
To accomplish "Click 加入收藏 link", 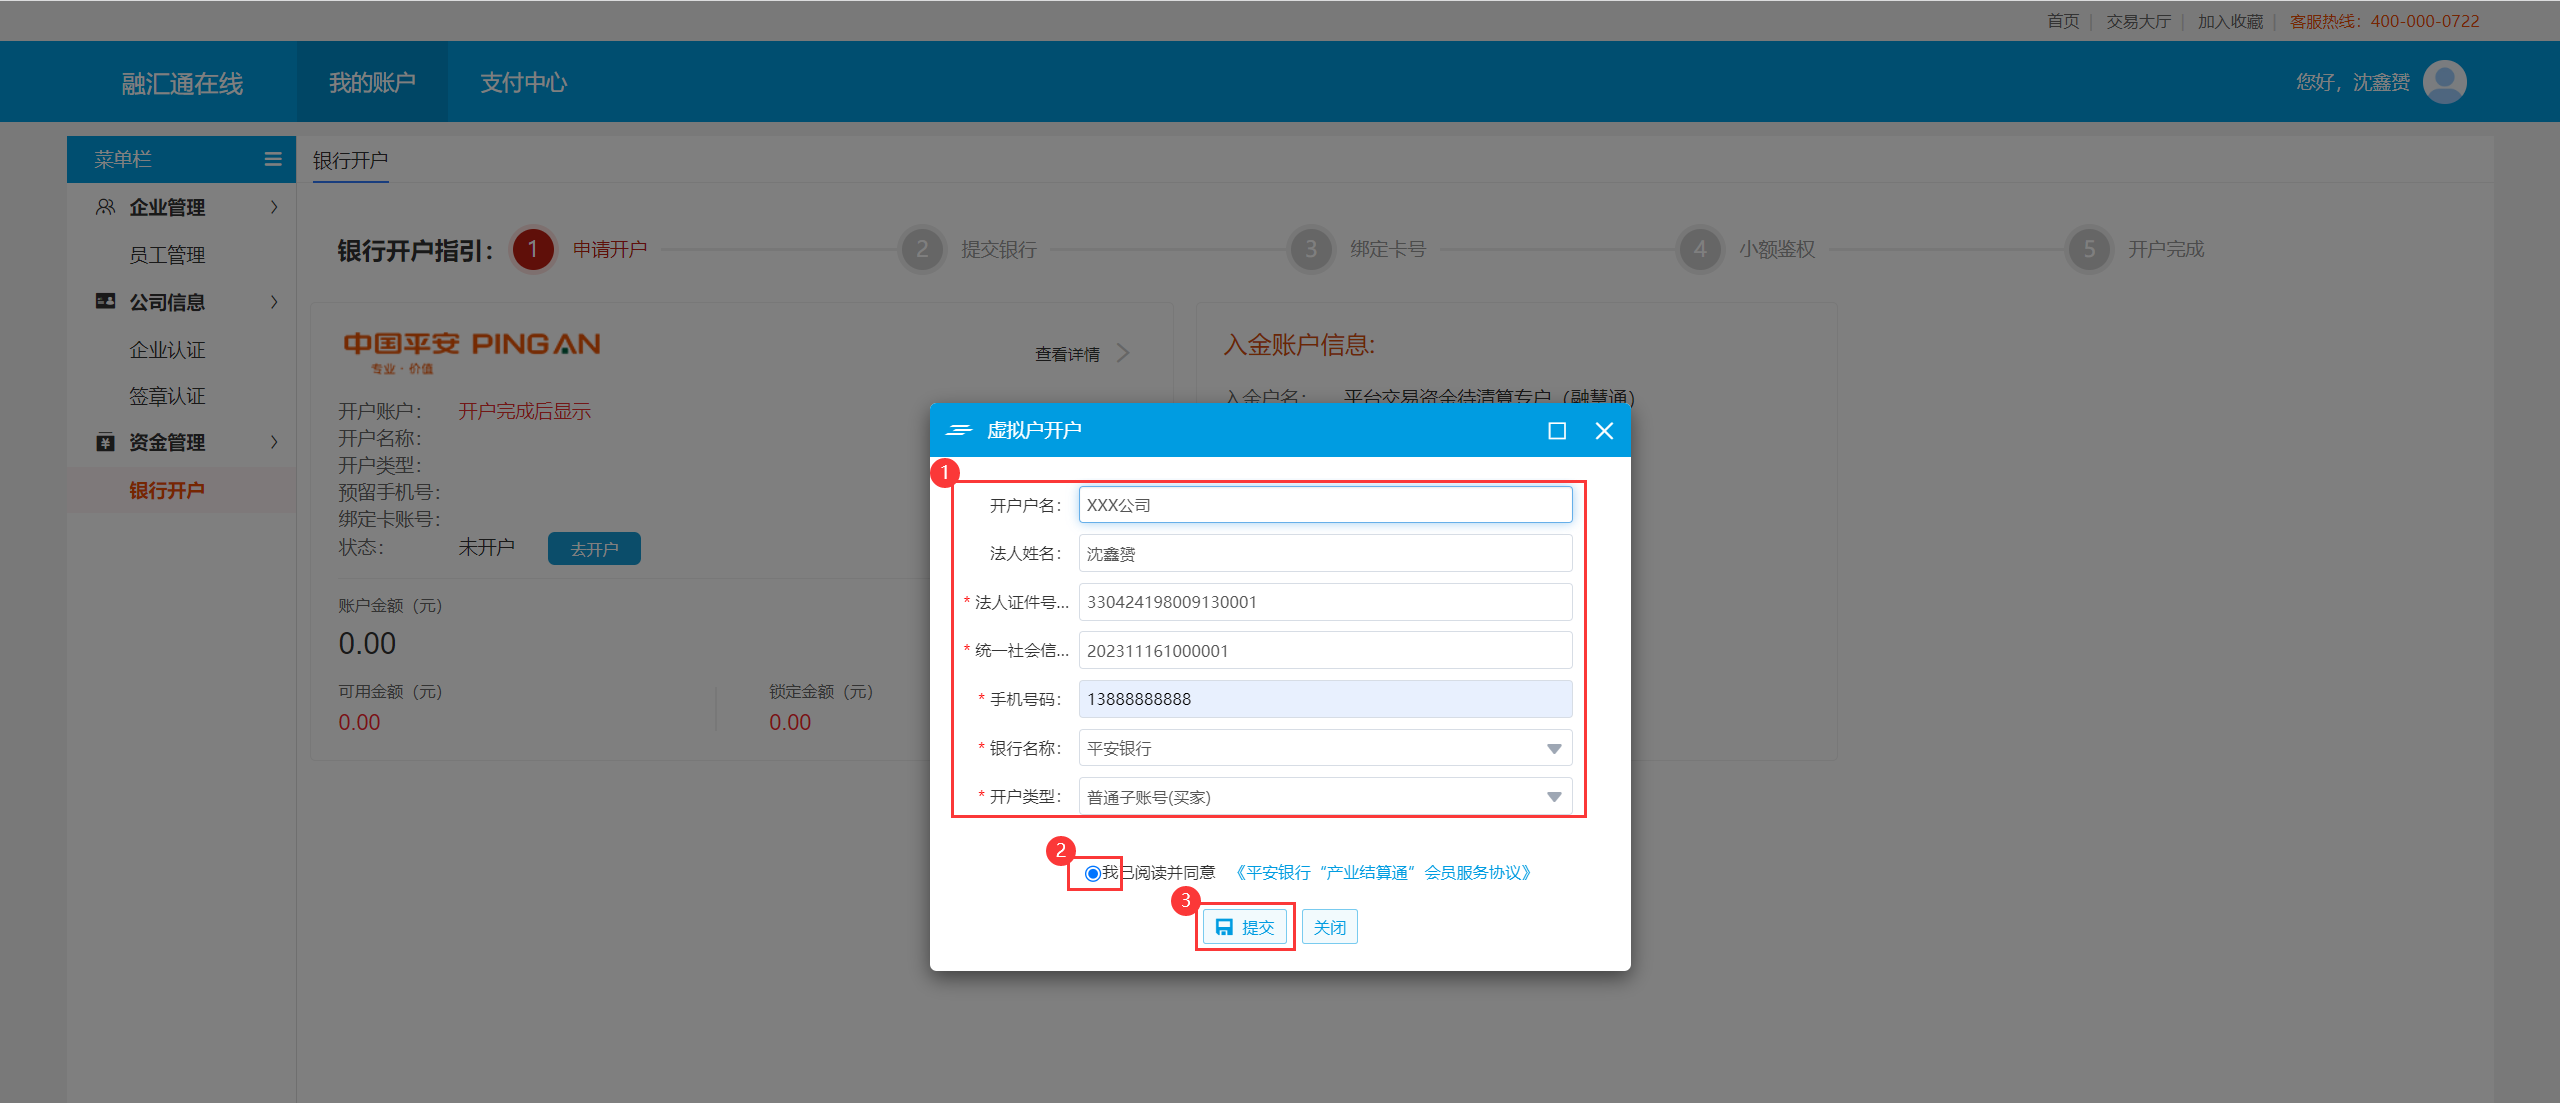I will coord(2230,21).
